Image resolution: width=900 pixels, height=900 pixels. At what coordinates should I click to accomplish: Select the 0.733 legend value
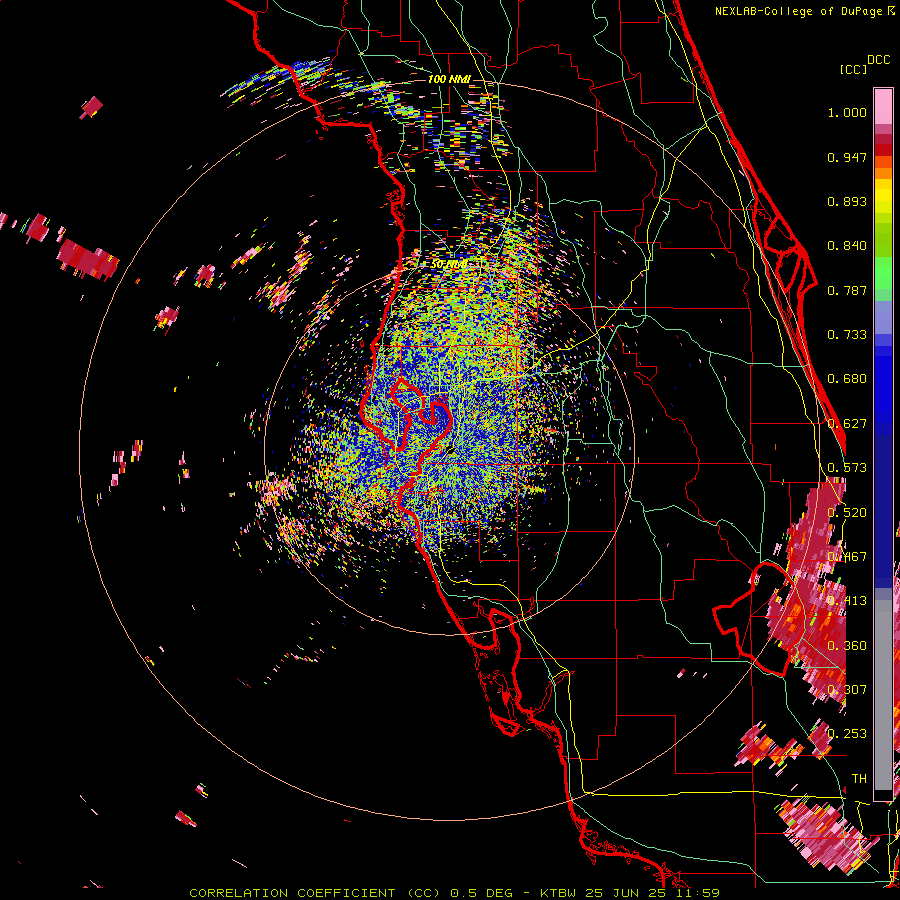pyautogui.click(x=847, y=335)
